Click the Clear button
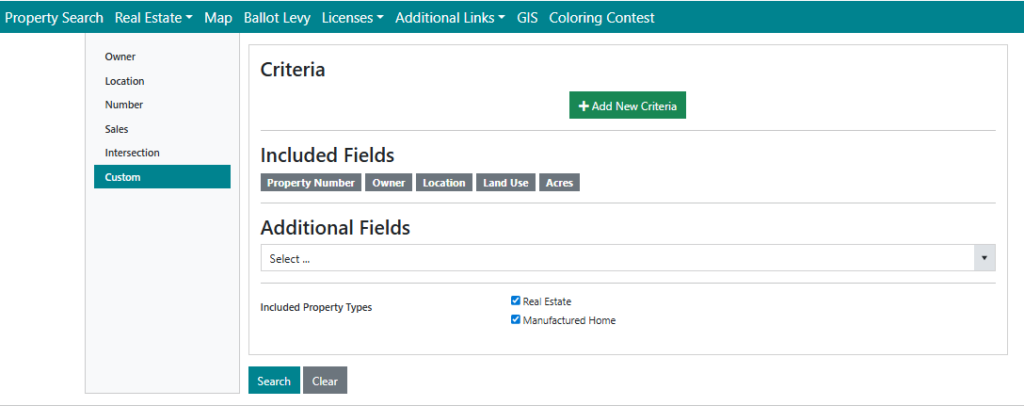Image resolution: width=1024 pixels, height=406 pixels. [x=325, y=381]
